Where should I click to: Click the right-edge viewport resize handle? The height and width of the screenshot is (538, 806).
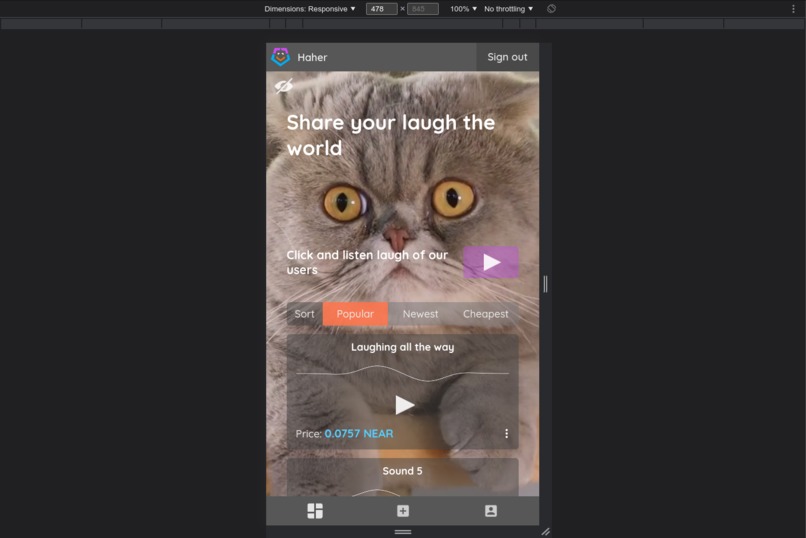(545, 284)
